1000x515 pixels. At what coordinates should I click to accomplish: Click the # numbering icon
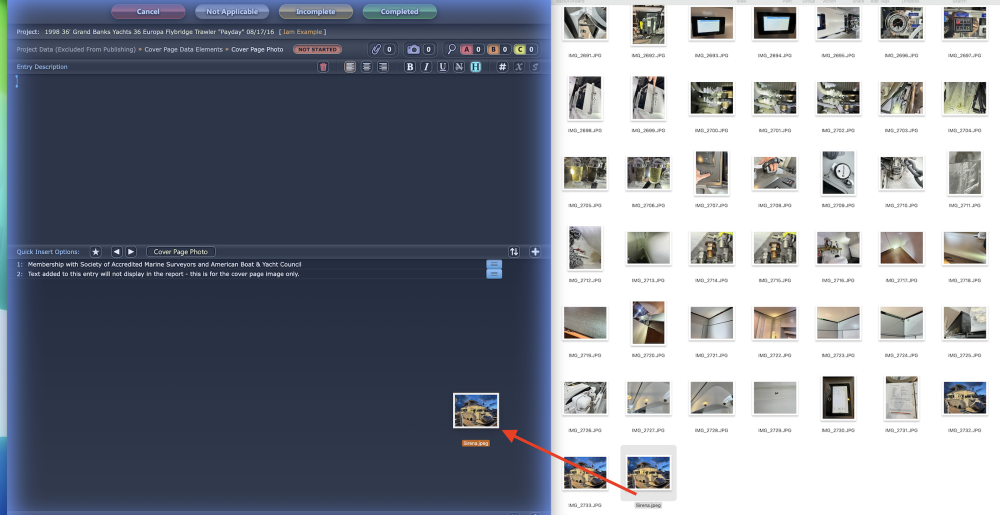[x=503, y=67]
